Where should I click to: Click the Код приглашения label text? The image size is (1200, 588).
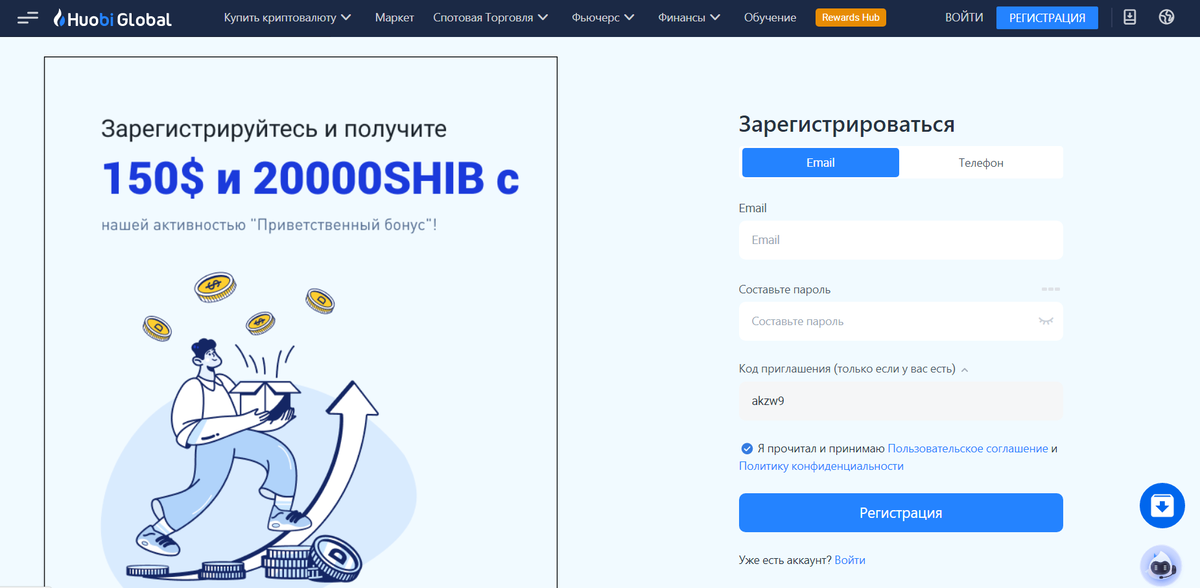tap(847, 369)
